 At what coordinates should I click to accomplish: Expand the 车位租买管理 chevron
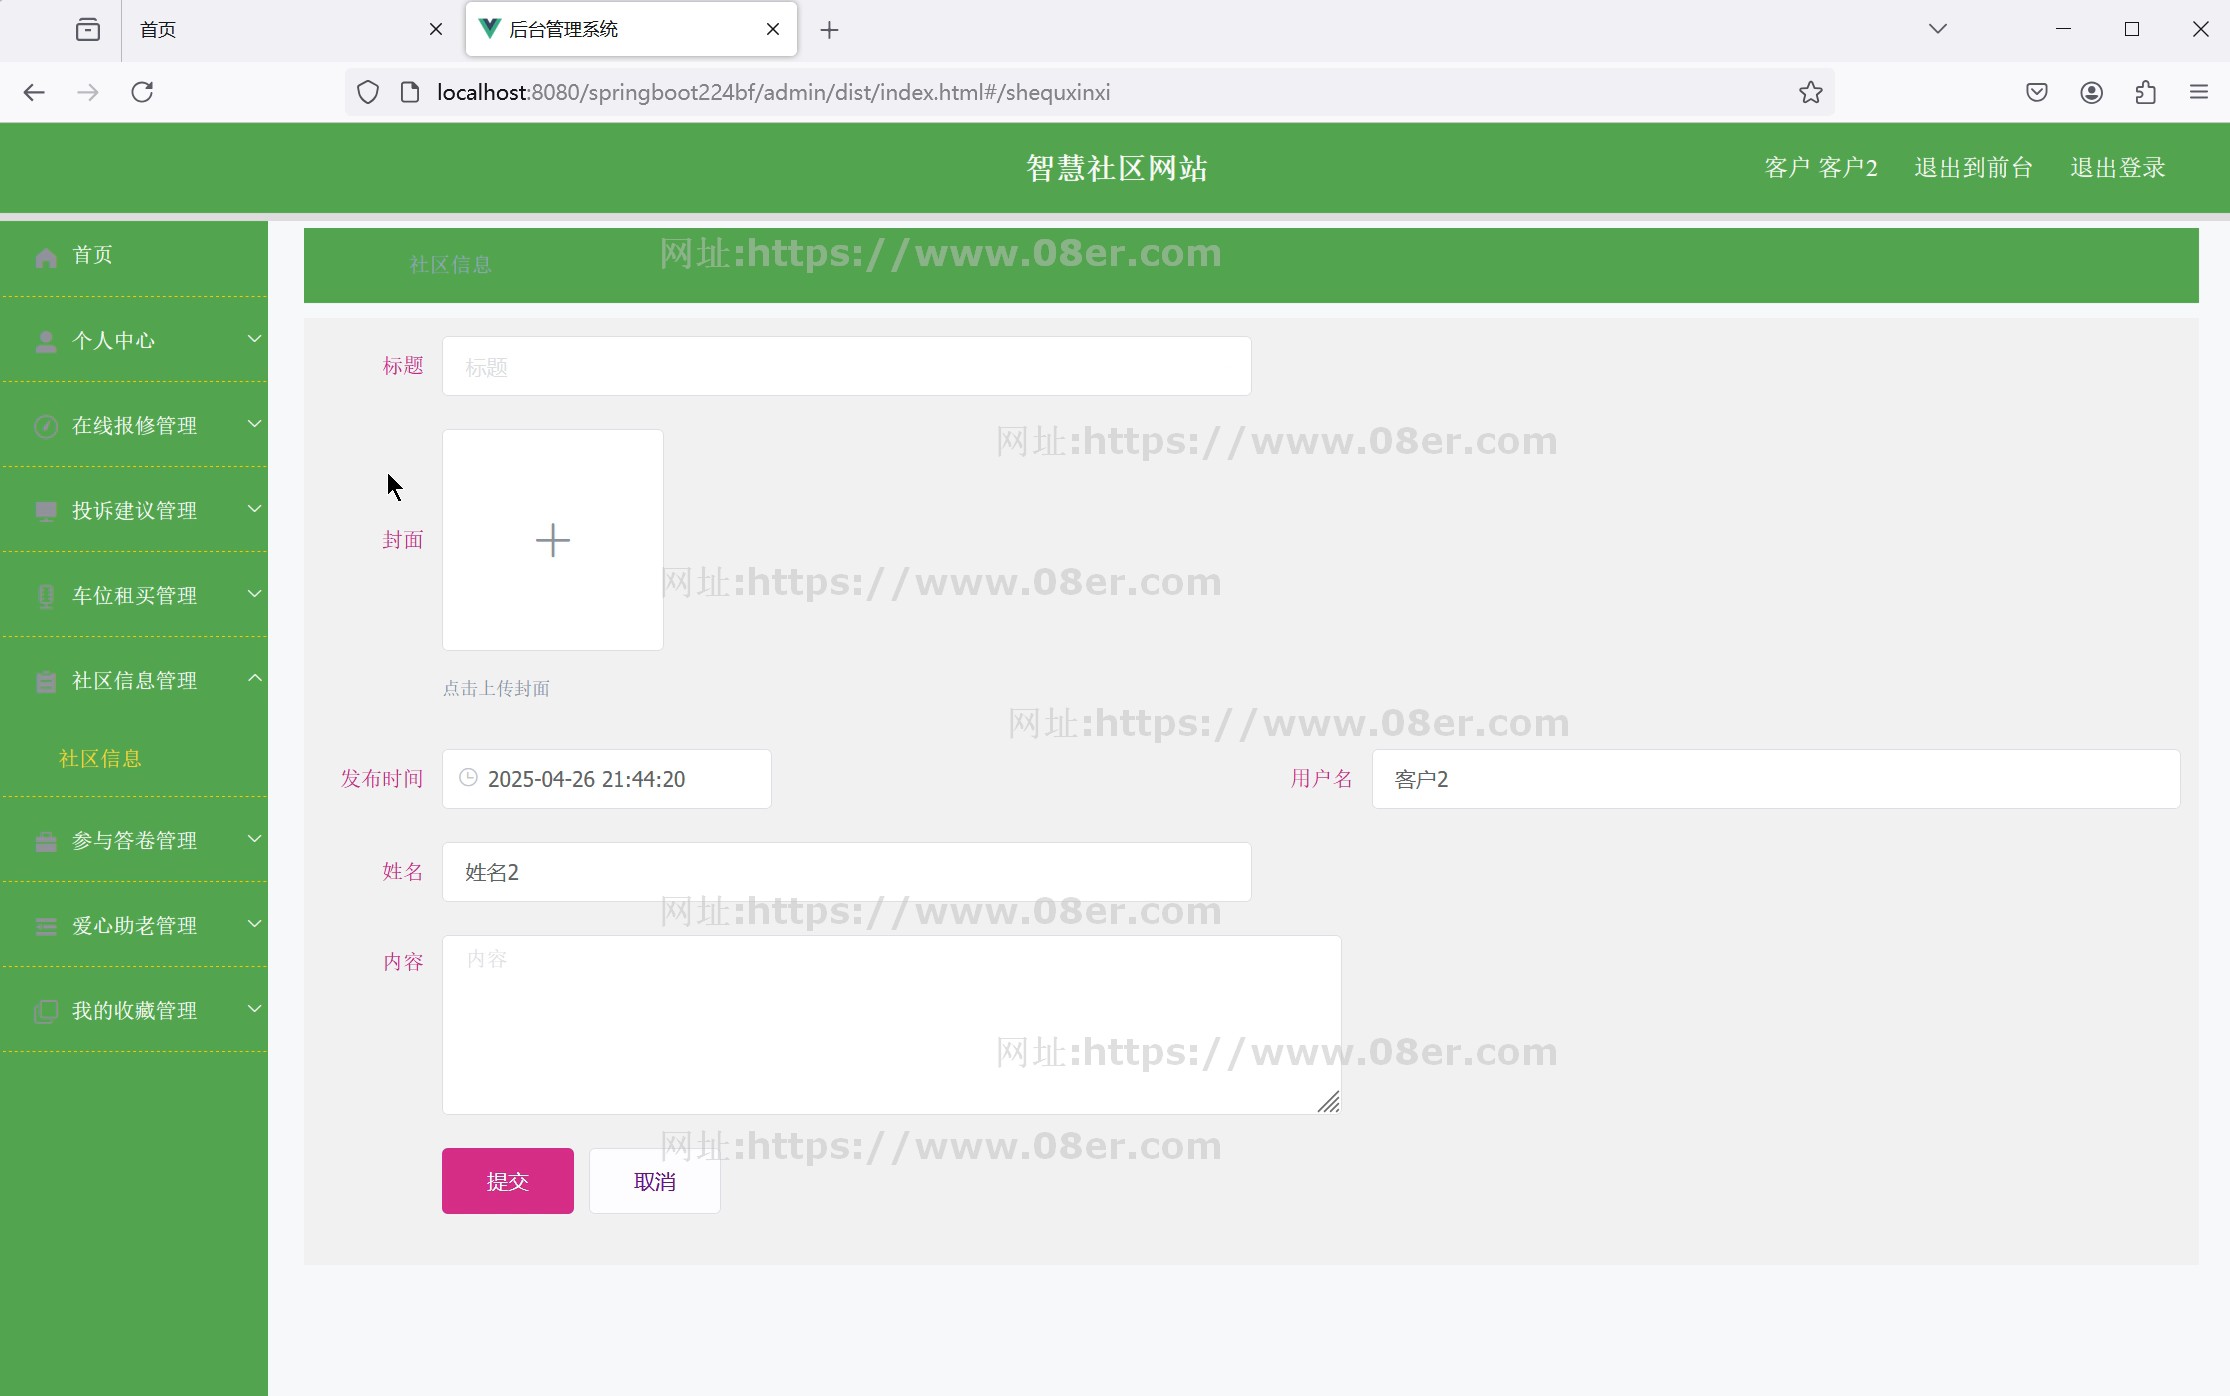255,594
